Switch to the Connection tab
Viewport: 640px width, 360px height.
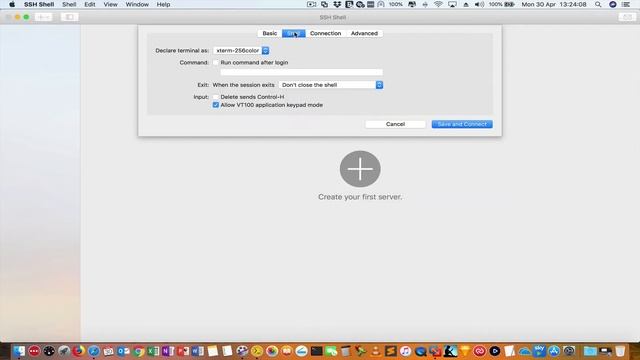point(325,33)
